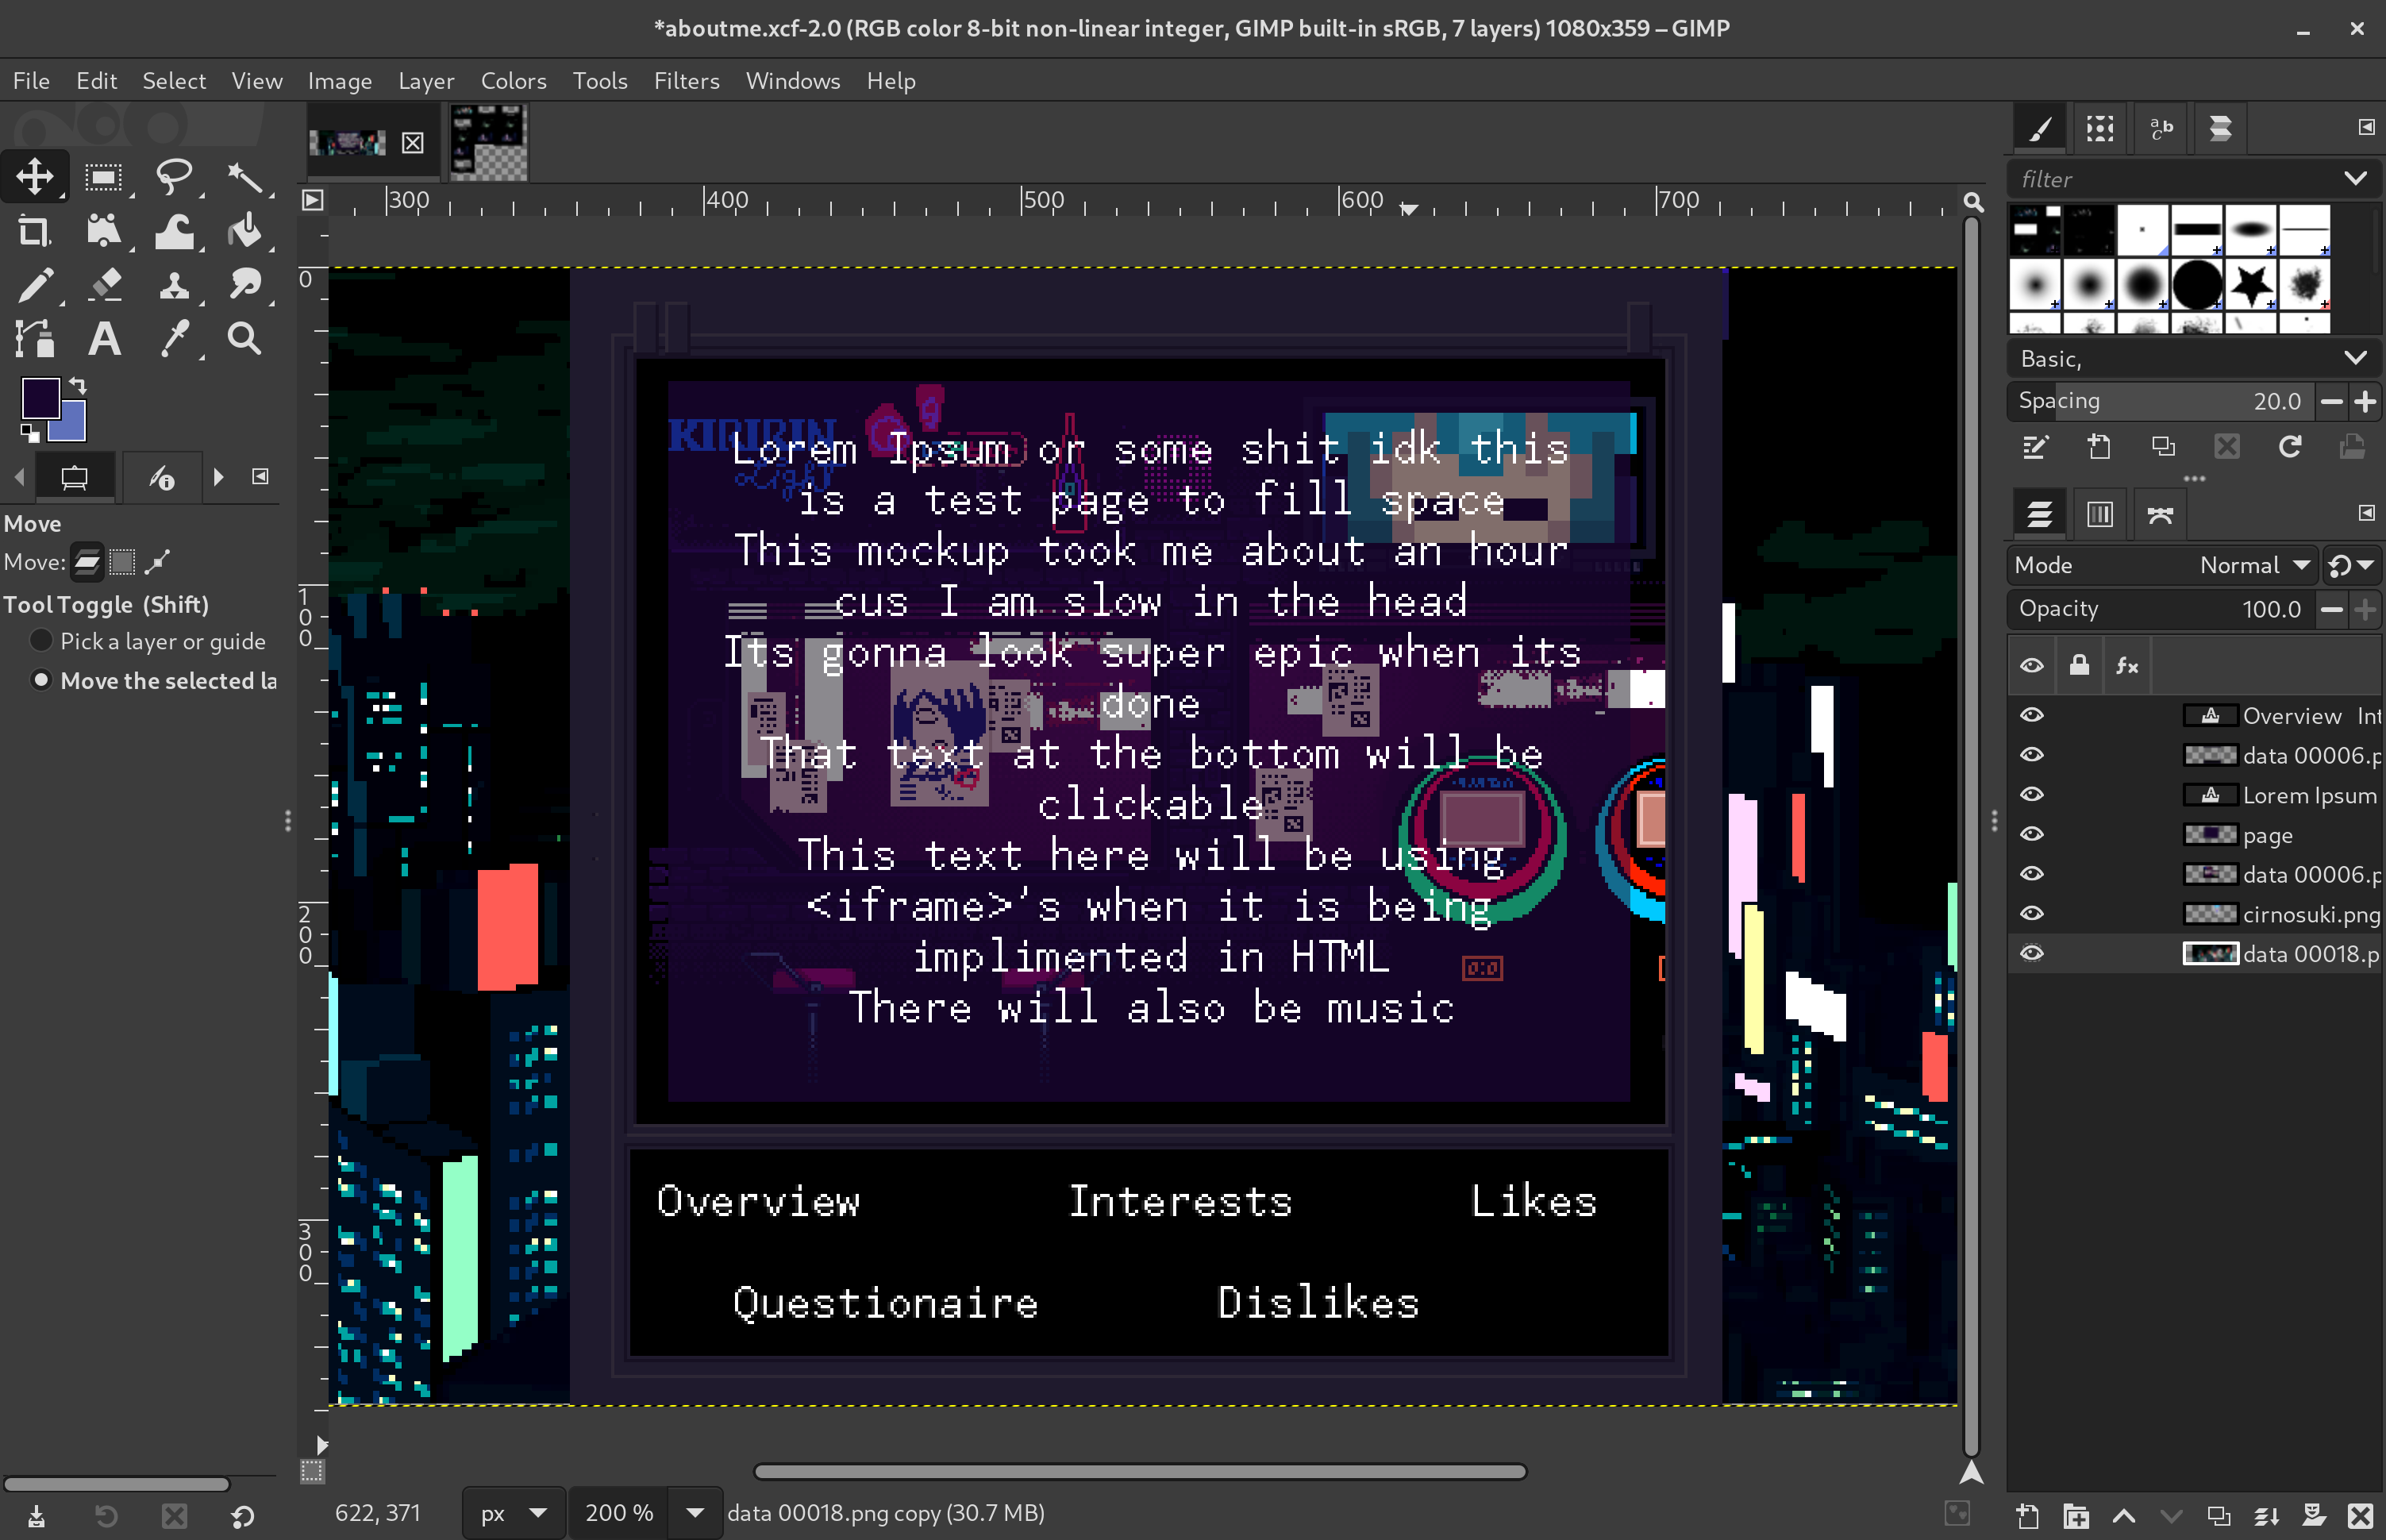Enable Pick a layer or guide option

click(41, 639)
